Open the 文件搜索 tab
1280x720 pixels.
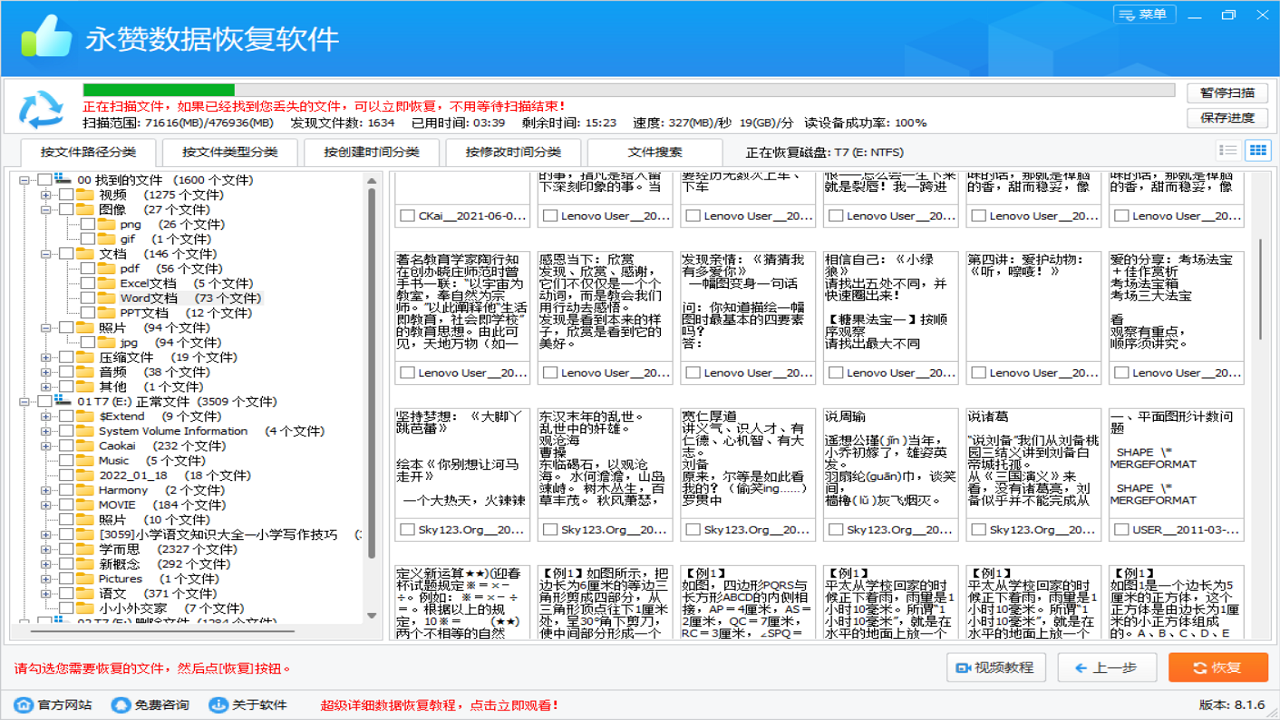point(655,153)
